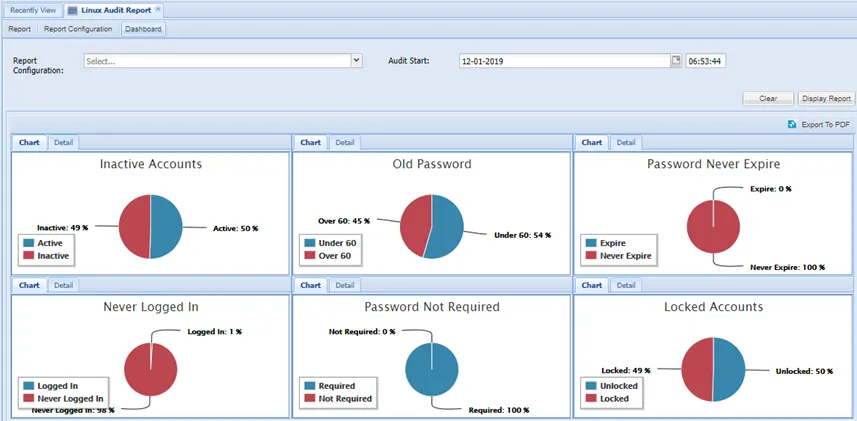Screen dimensions: 857x421
Task: Close the Linux Audit Report tab
Action: point(158,9)
